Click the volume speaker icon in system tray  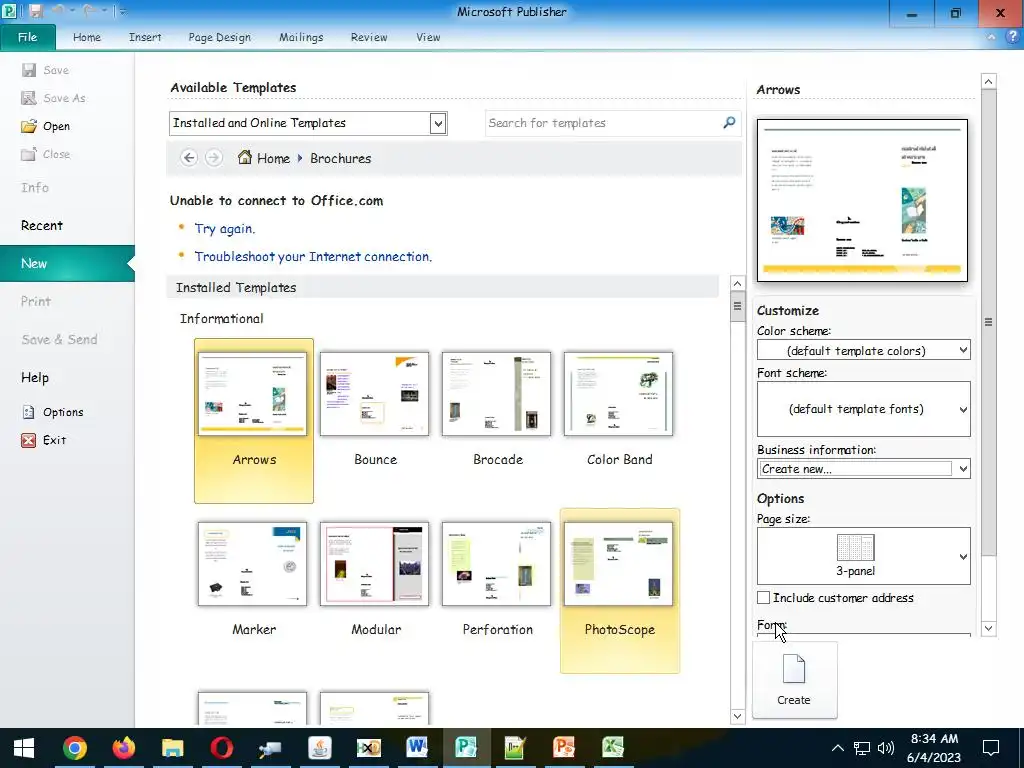point(886,748)
